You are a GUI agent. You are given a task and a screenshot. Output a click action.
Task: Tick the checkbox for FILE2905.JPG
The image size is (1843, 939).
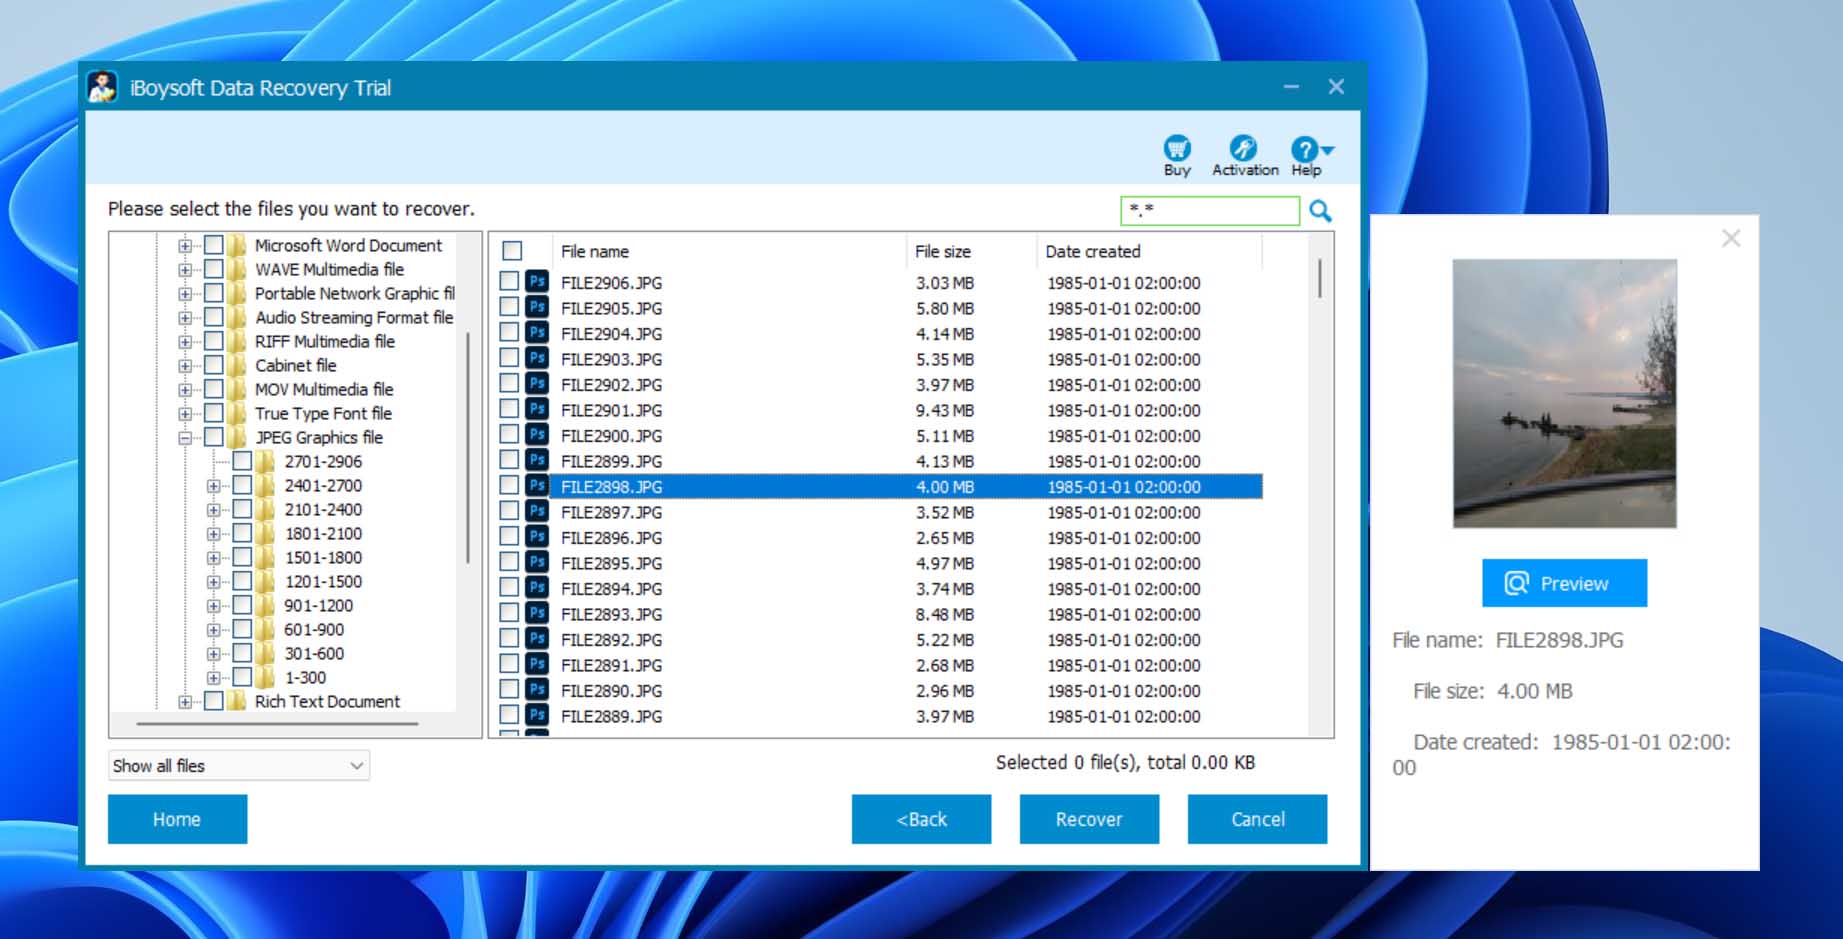click(x=509, y=308)
